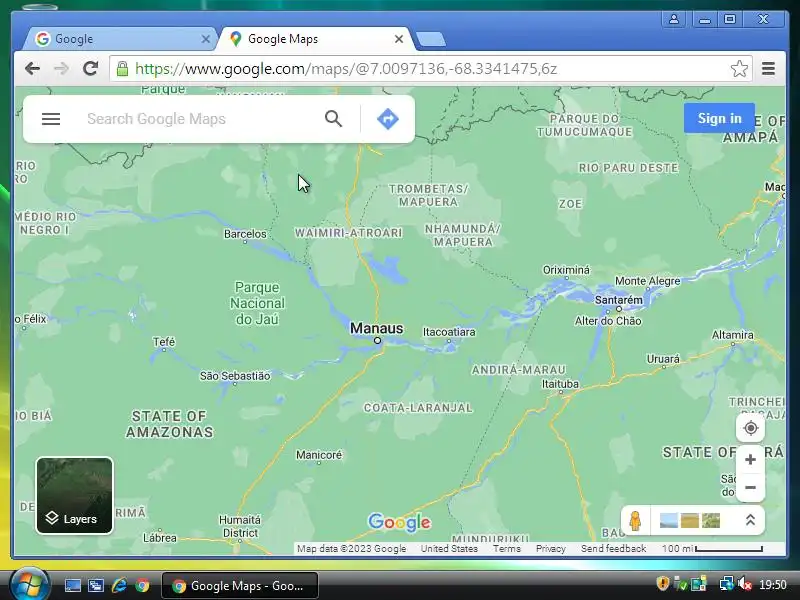Click the Send feedback link
The height and width of the screenshot is (600, 800).
(613, 548)
